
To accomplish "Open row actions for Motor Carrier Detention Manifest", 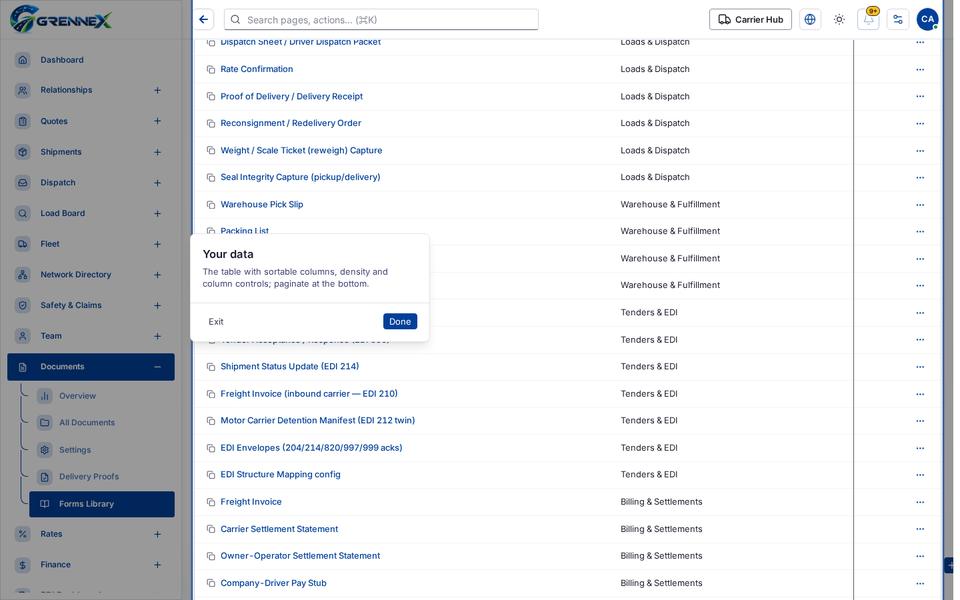I will click(920, 421).
